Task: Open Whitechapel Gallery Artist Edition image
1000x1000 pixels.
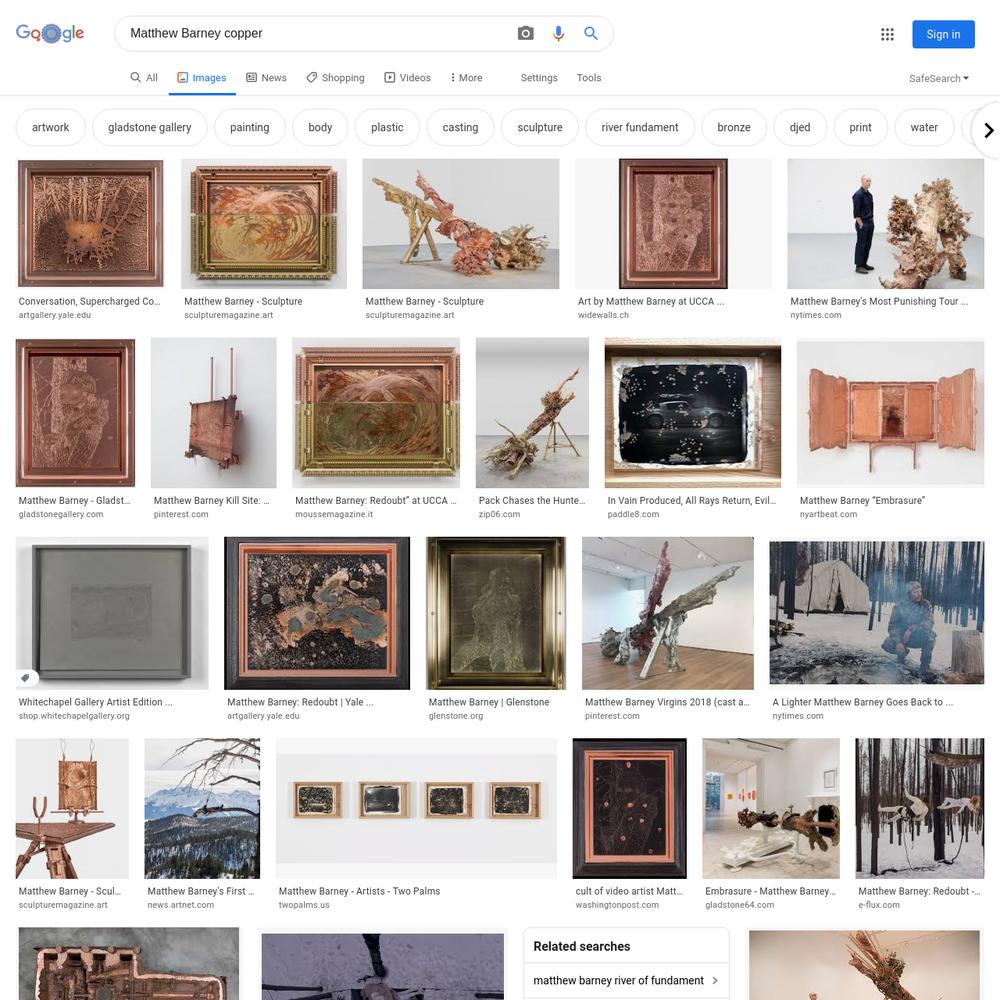Action: [x=112, y=613]
